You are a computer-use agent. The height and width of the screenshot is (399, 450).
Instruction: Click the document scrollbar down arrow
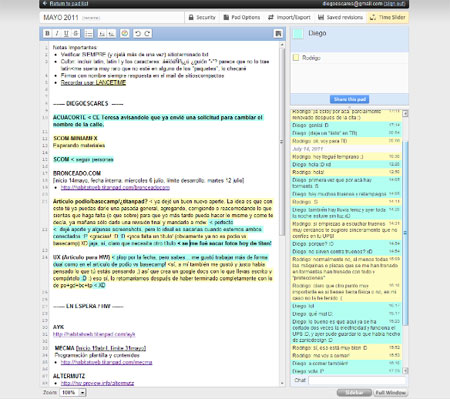(x=282, y=383)
